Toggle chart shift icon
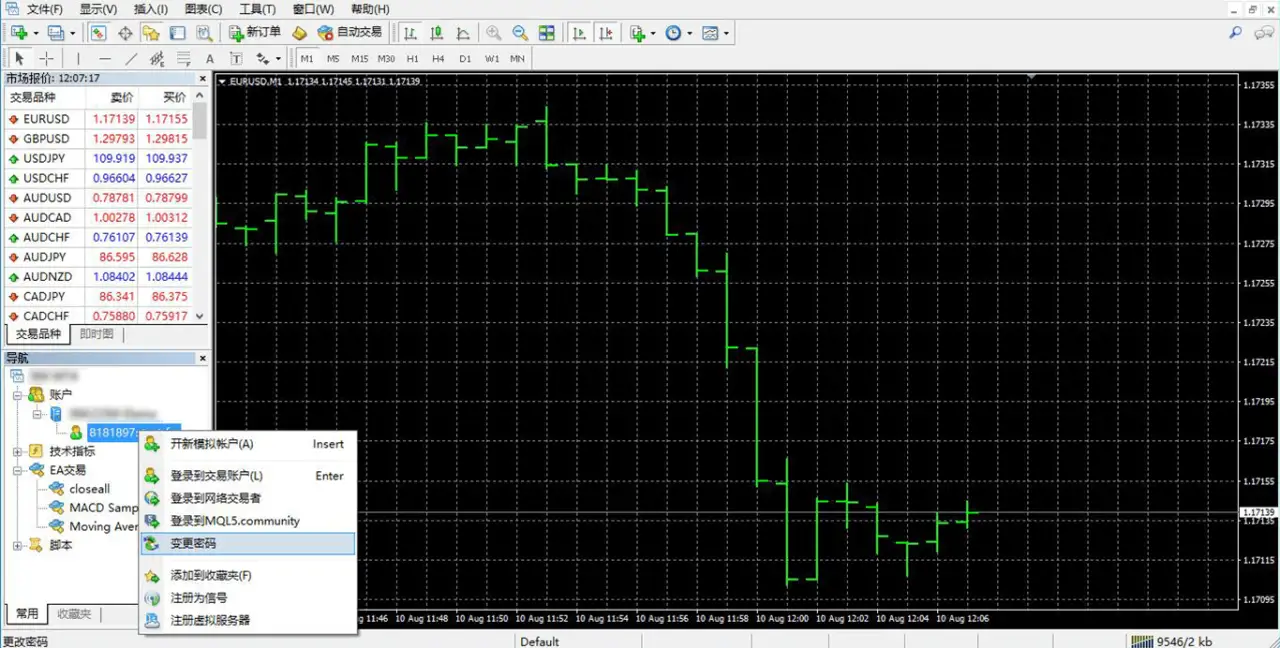This screenshot has height=648, width=1280. (605, 33)
